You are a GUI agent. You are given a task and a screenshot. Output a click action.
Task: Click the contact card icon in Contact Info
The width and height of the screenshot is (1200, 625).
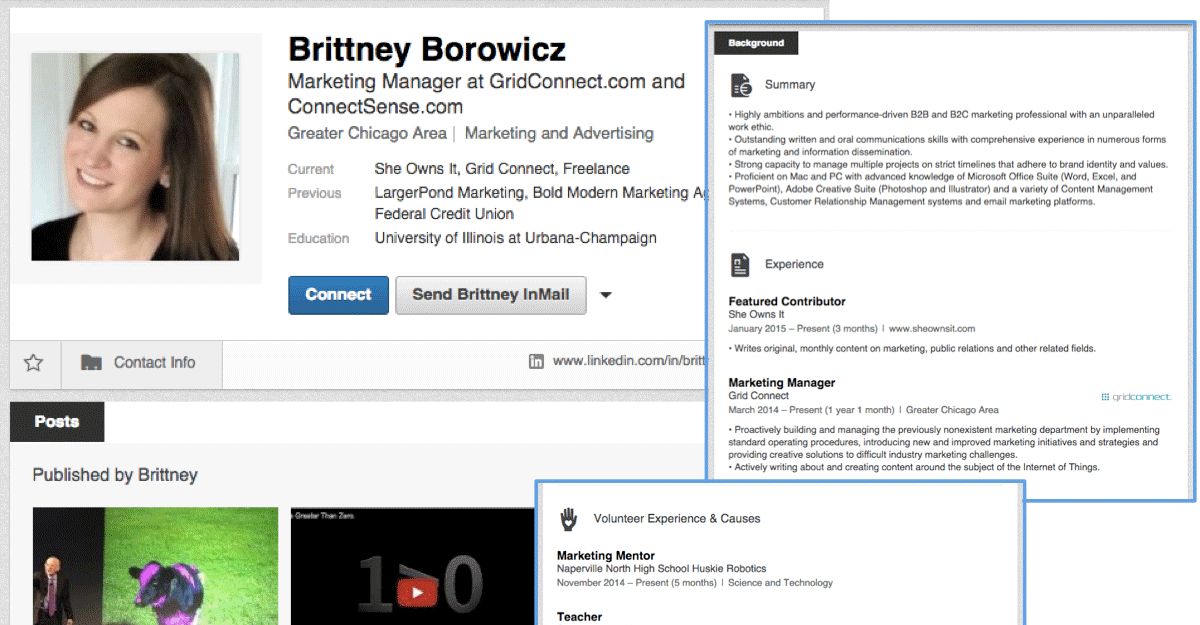pos(91,363)
